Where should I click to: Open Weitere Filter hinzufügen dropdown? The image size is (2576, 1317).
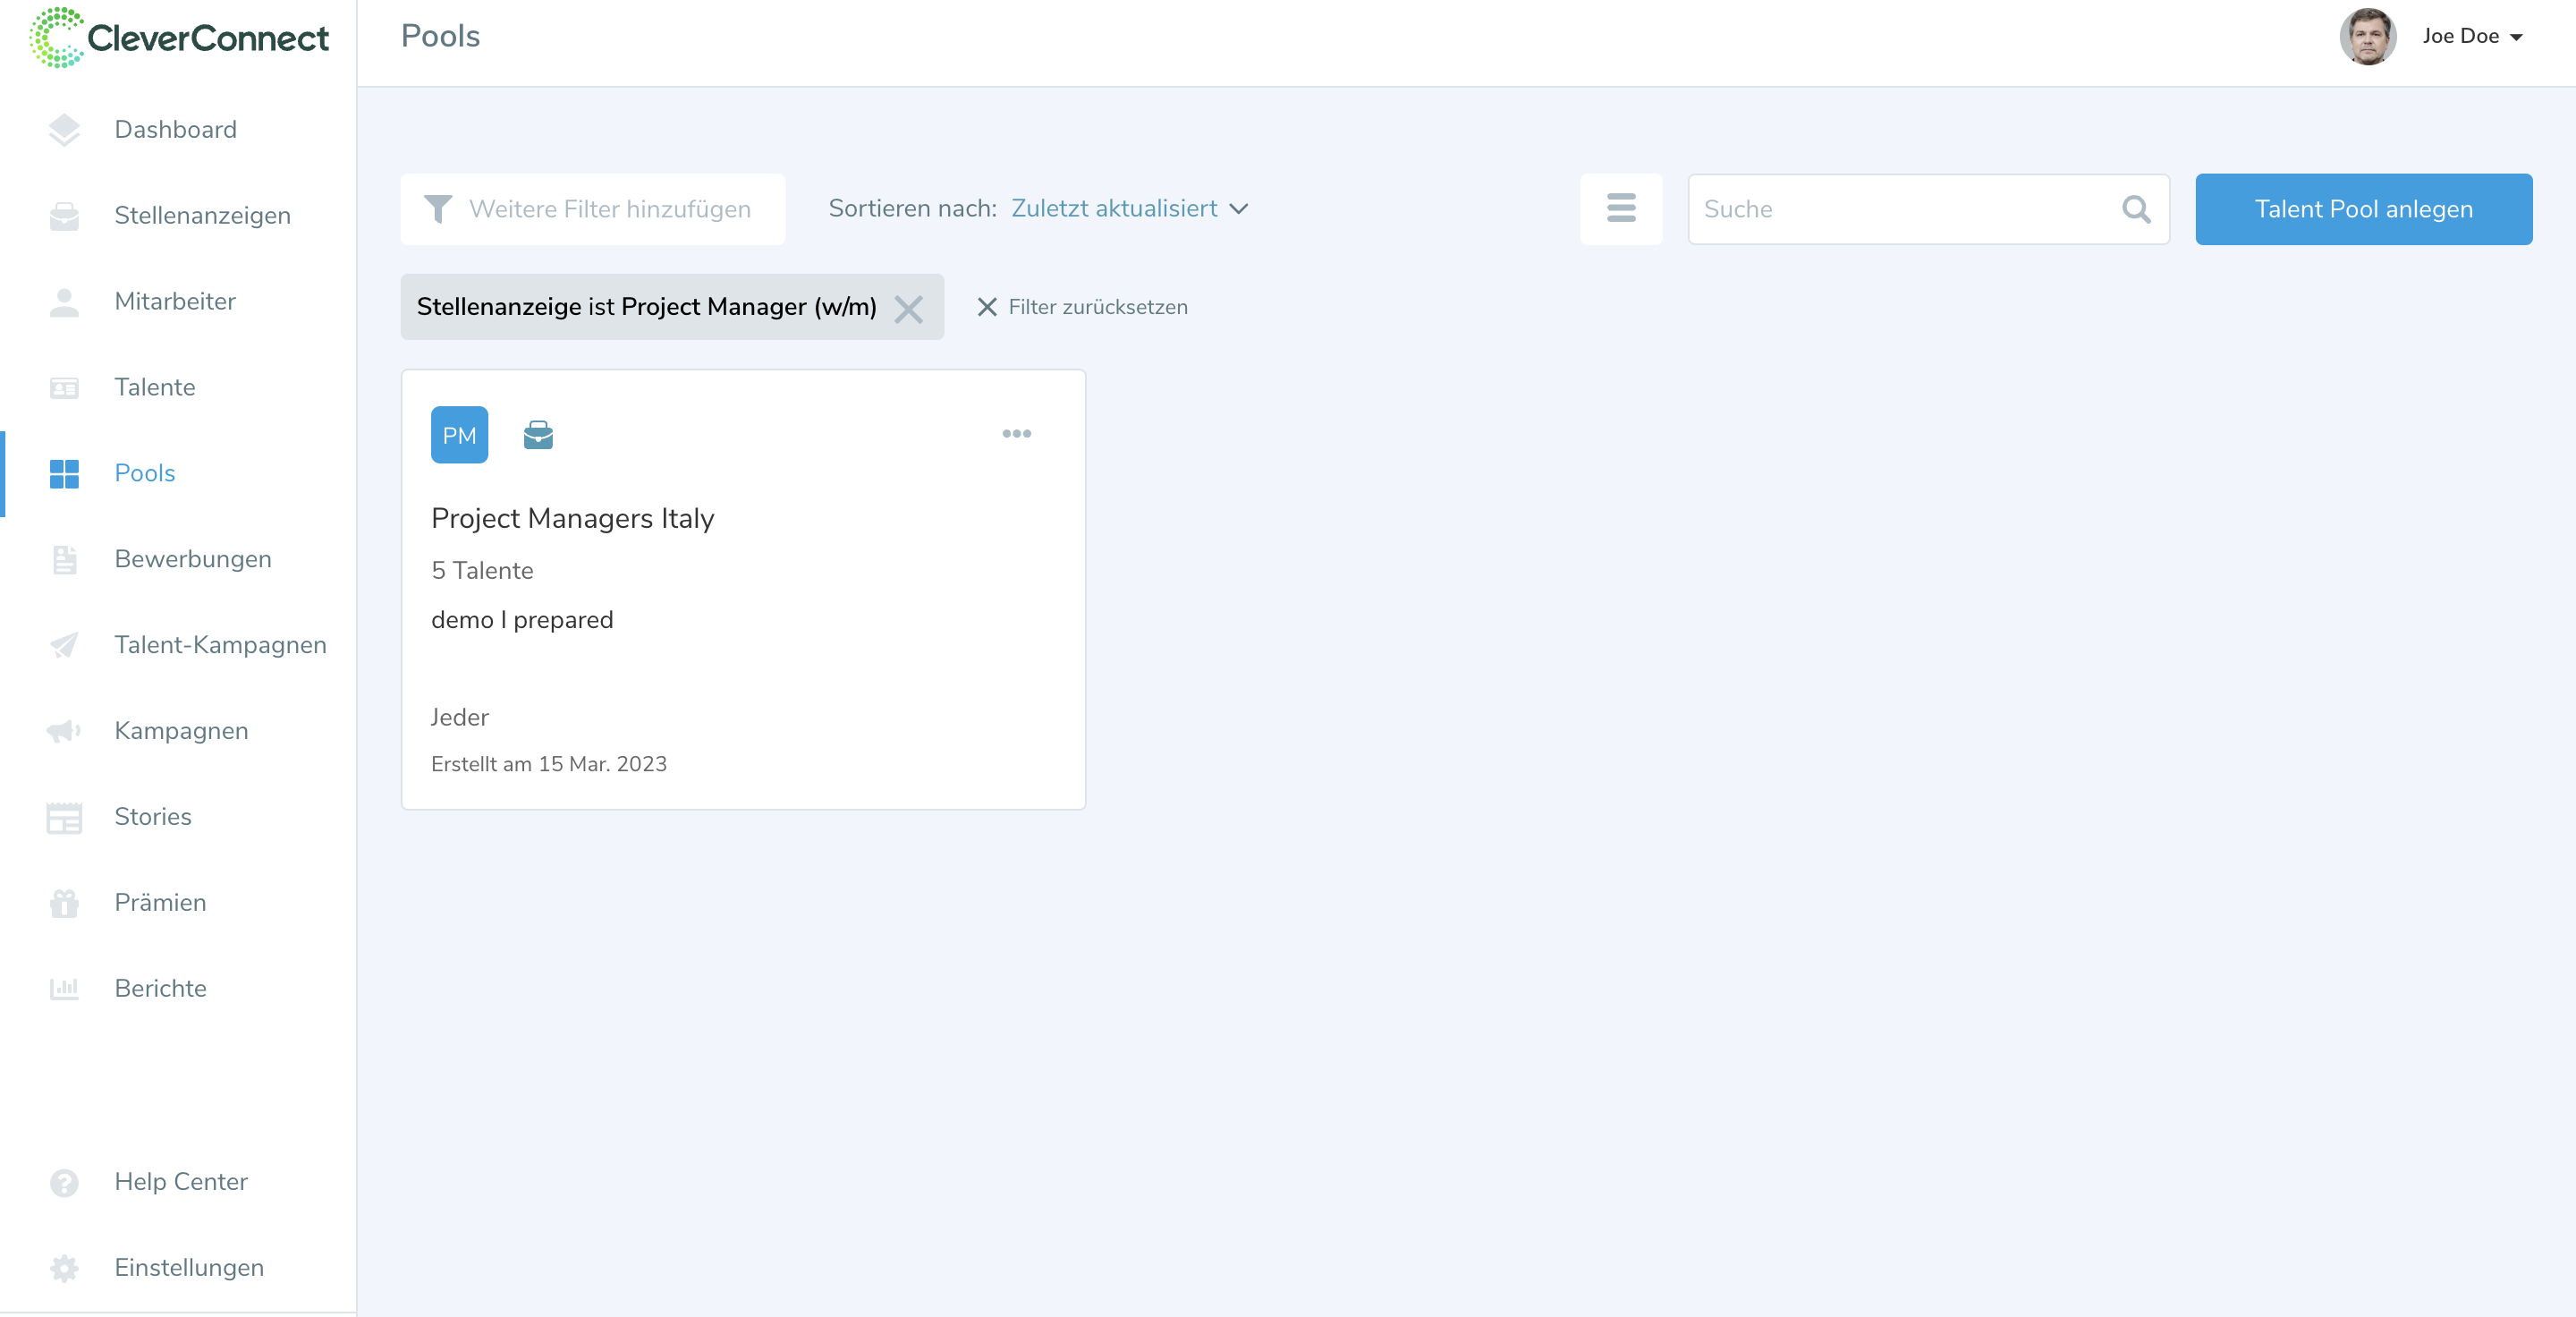click(x=609, y=208)
